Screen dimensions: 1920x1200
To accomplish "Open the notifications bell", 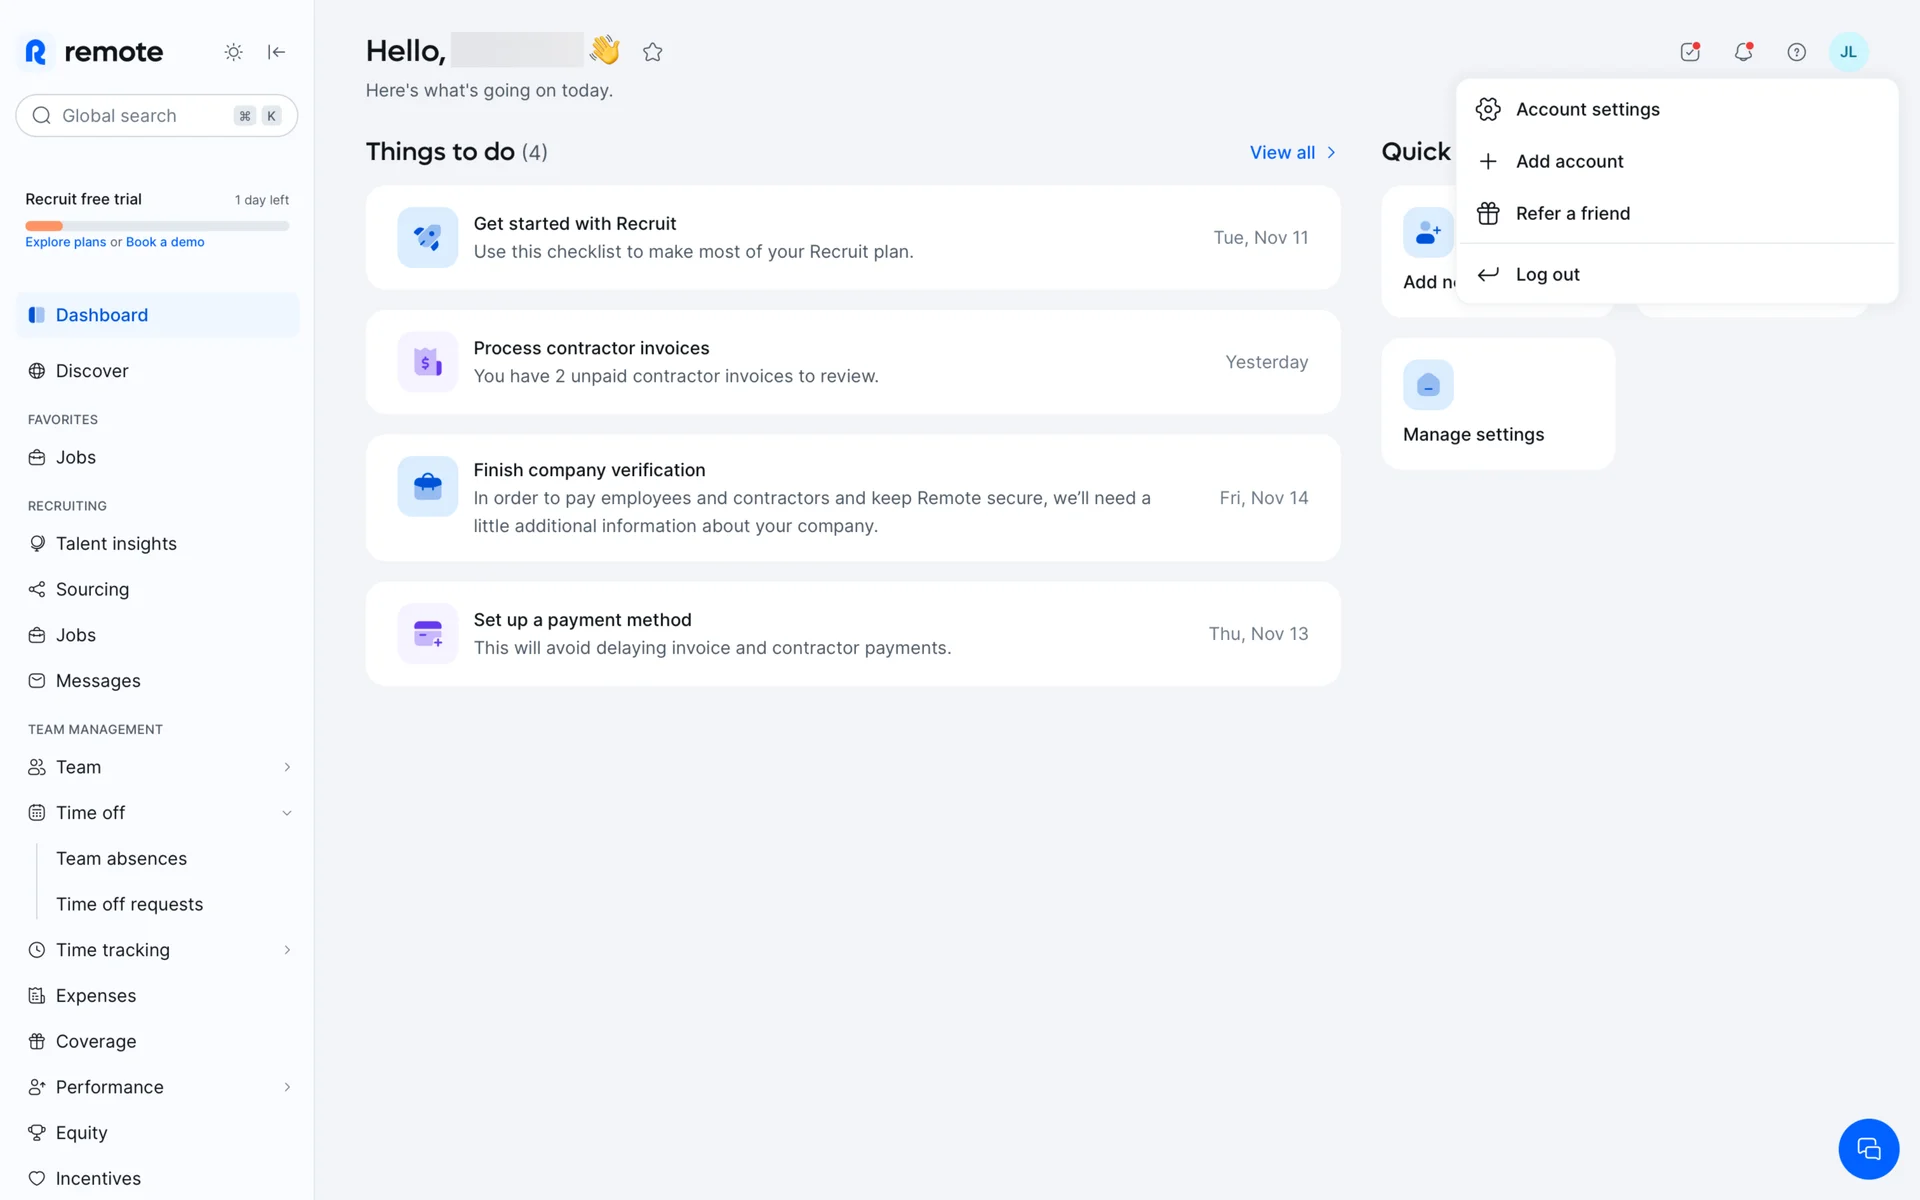I will coord(1743,52).
